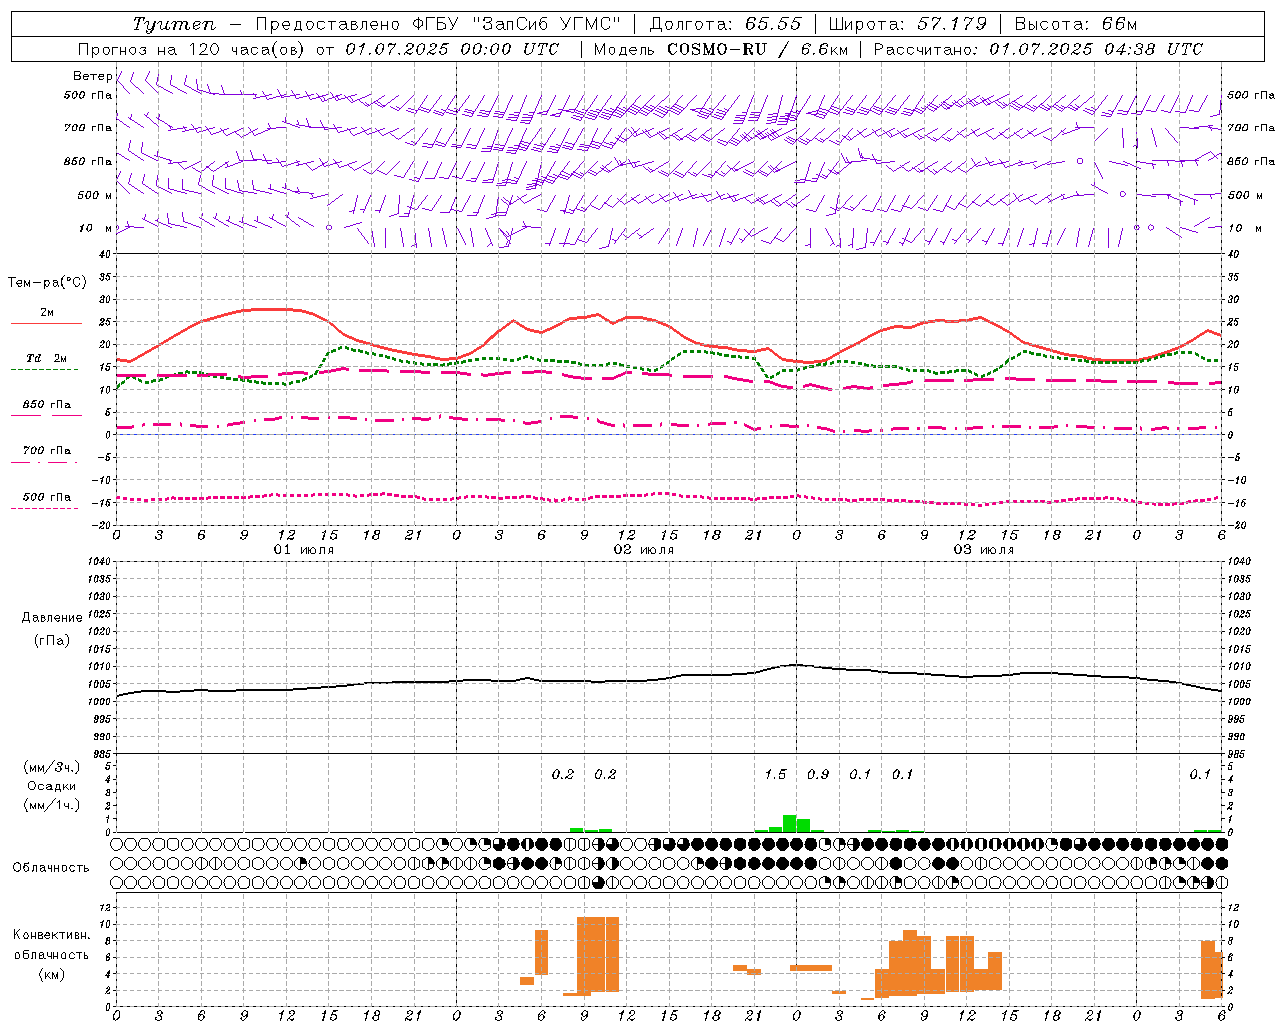Click the 'Широта: 57.179' value
The width and height of the screenshot is (1280, 1024).
coord(908,24)
